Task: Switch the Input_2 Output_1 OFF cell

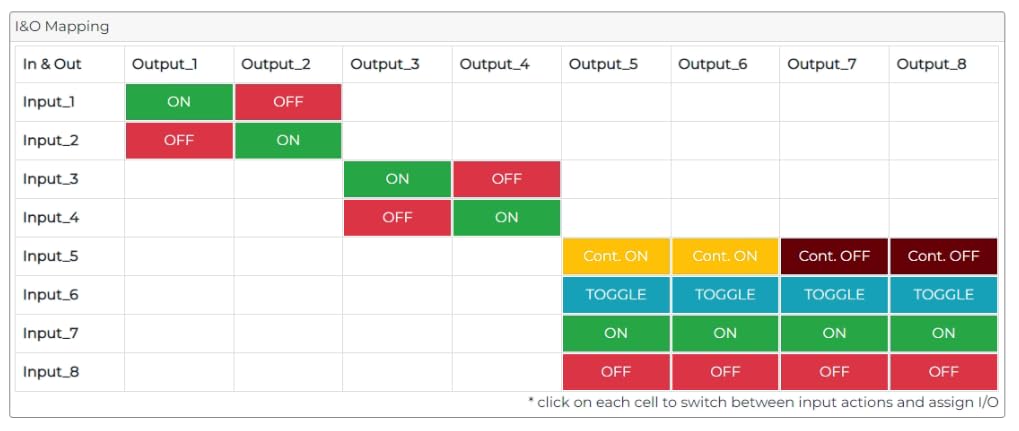Action: point(179,140)
